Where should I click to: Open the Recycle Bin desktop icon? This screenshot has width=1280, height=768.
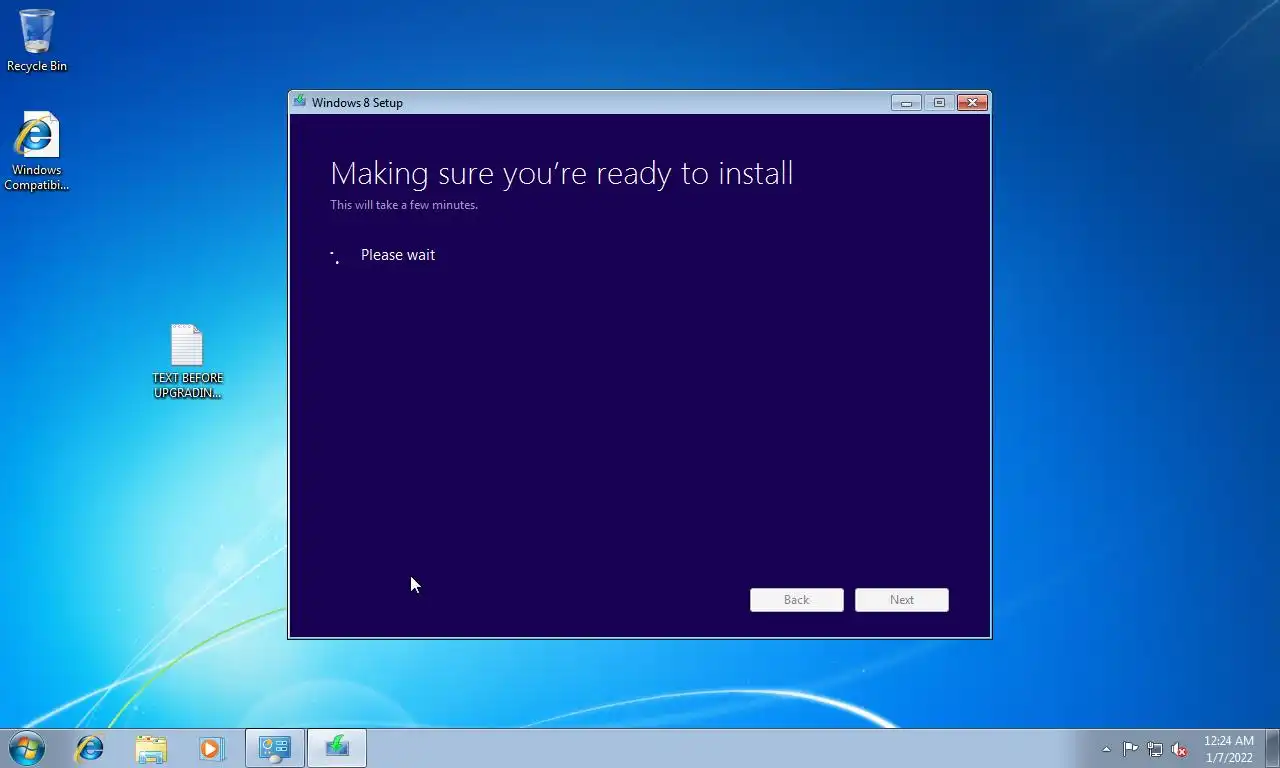[37, 40]
